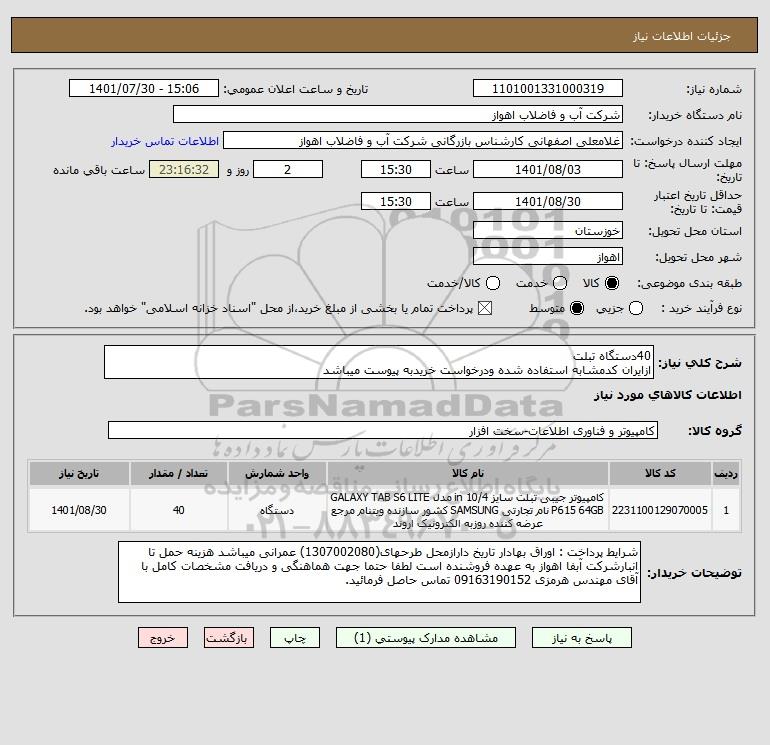Select the 'کالا' radio button
Screen dimensions: 770x745
coord(612,283)
